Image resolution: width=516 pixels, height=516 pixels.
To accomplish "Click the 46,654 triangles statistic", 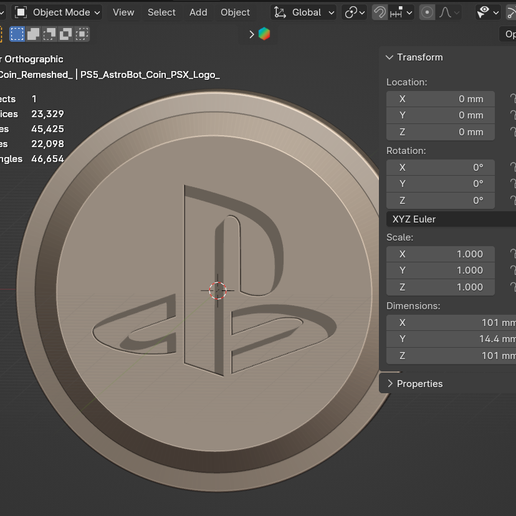I will pos(47,159).
